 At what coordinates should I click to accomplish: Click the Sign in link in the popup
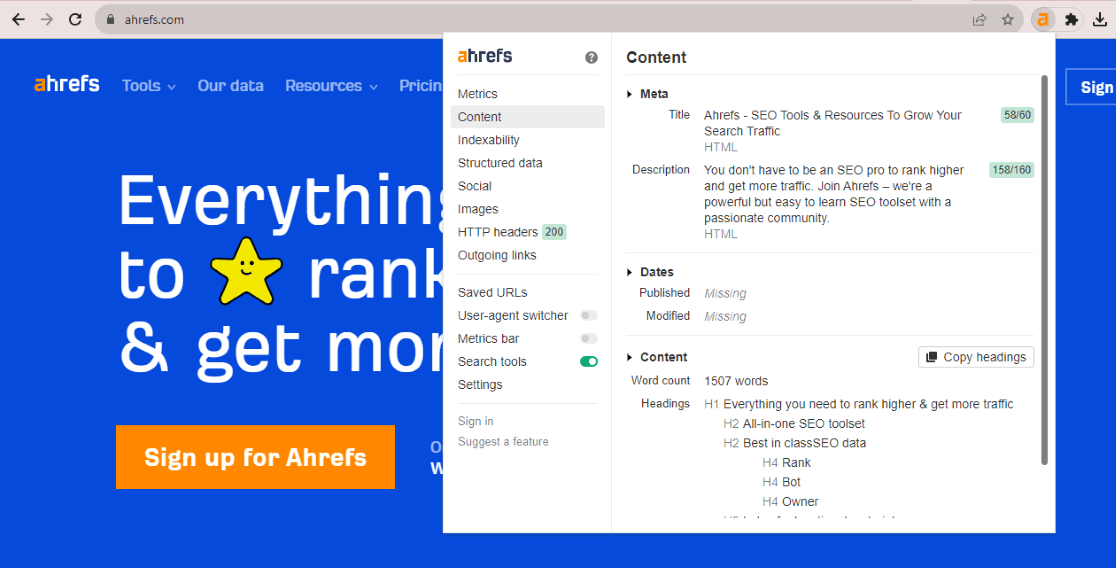coord(475,421)
